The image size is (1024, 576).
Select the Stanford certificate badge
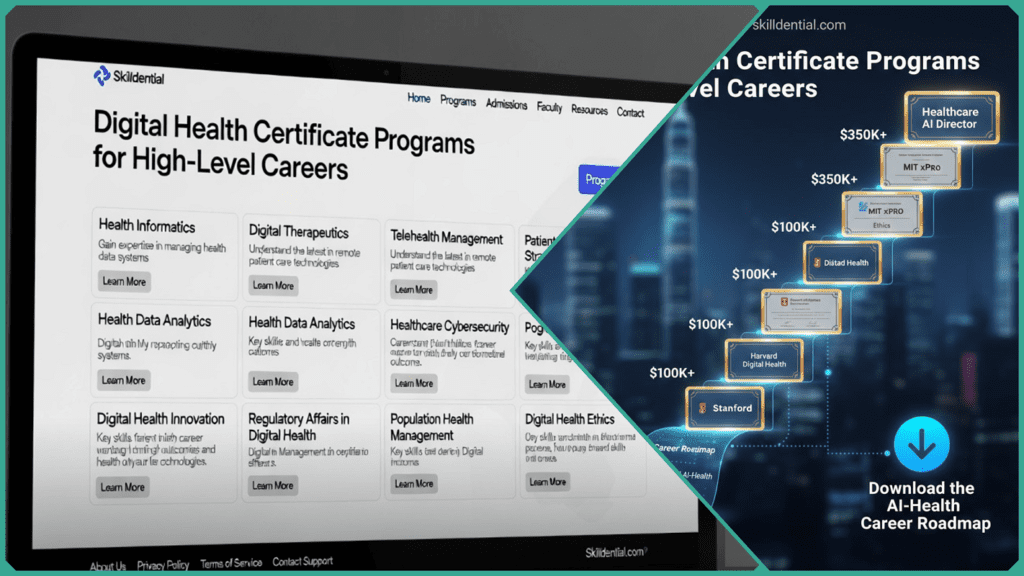pyautogui.click(x=727, y=407)
